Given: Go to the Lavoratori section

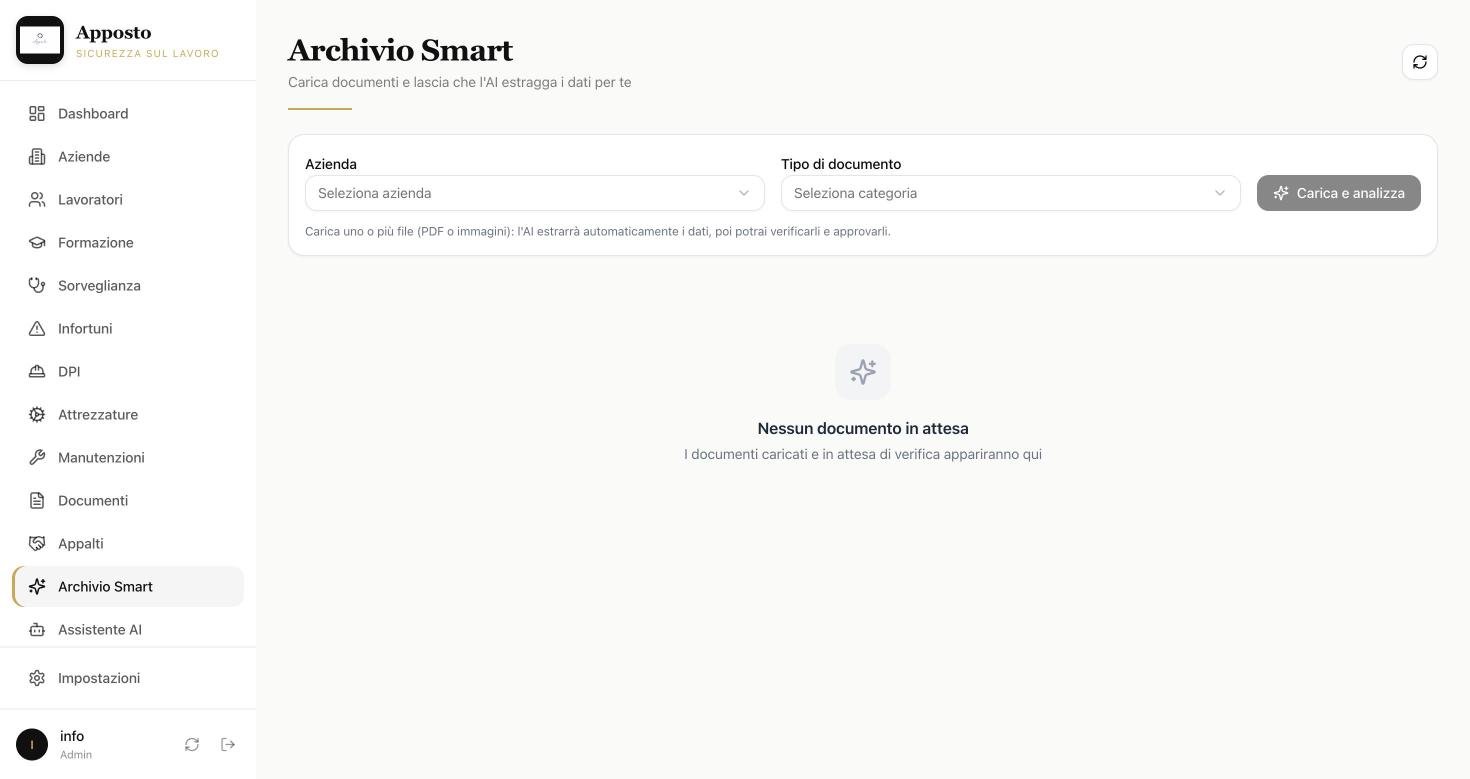Looking at the screenshot, I should point(128,200).
